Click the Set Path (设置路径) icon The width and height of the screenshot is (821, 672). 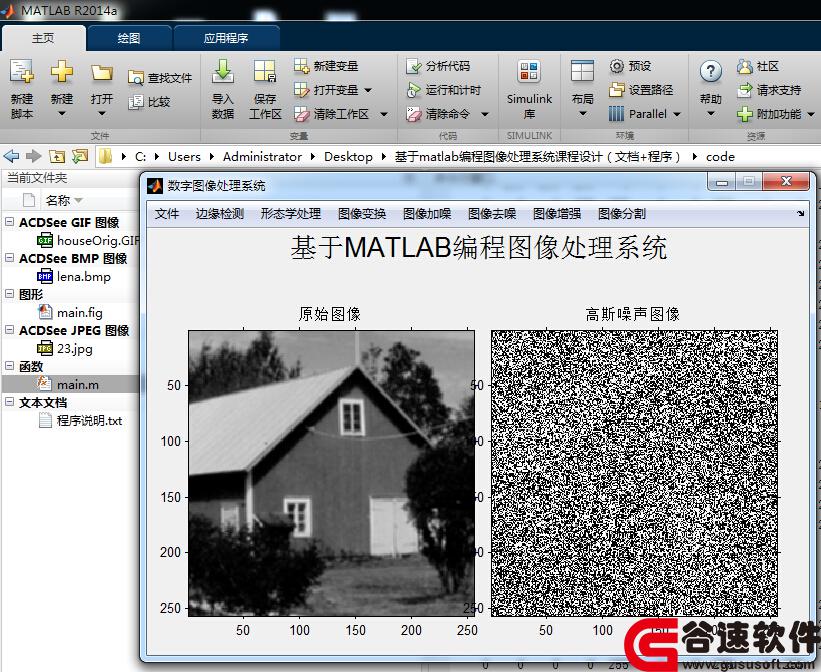pos(617,90)
